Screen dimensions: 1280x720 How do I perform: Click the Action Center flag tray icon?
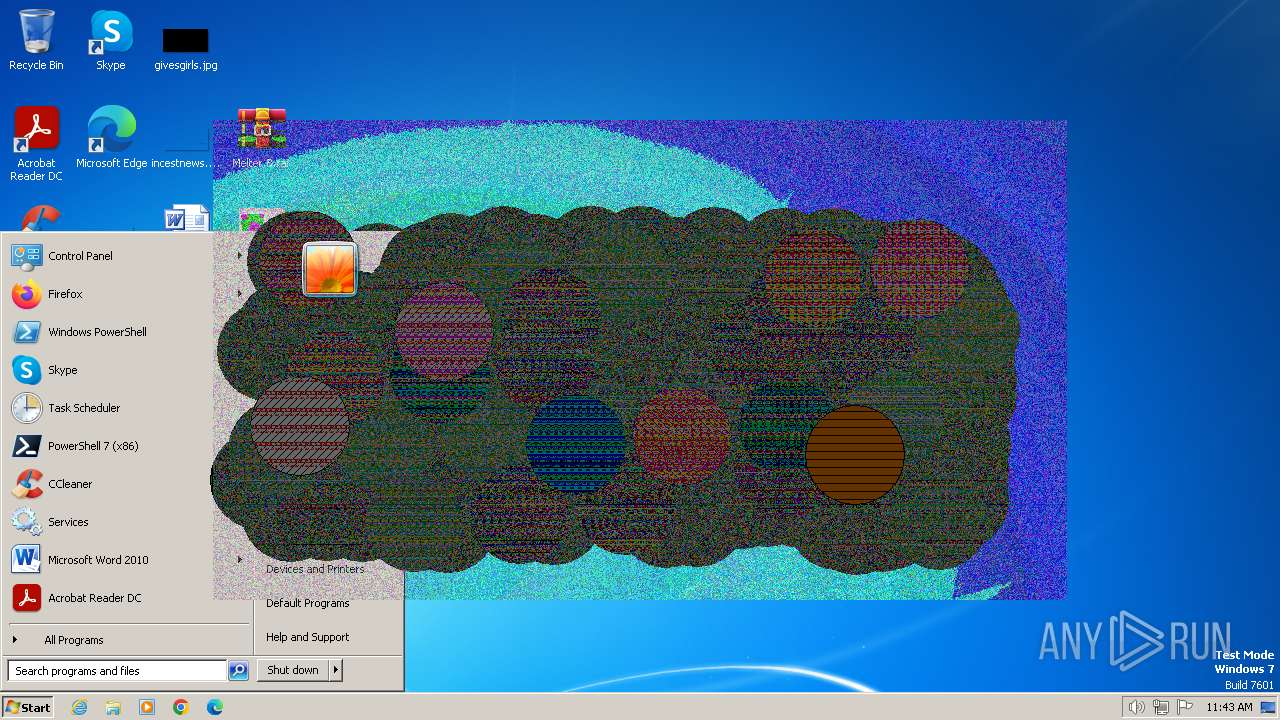click(1184, 707)
